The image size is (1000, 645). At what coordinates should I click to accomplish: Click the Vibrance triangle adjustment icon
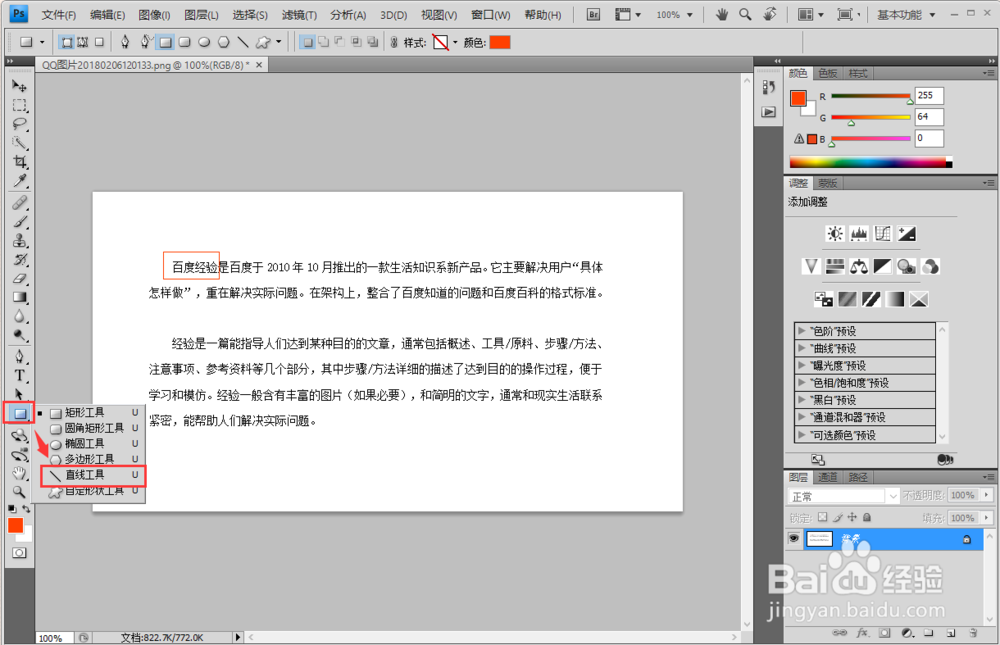(x=811, y=266)
